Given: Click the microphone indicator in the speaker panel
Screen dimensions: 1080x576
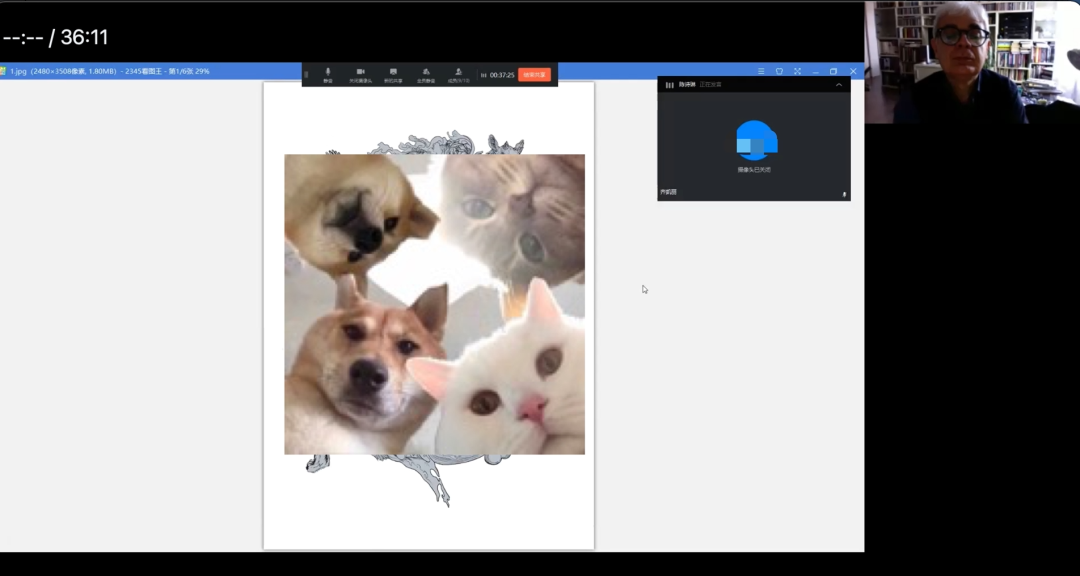Looking at the screenshot, I should click(x=844, y=194).
